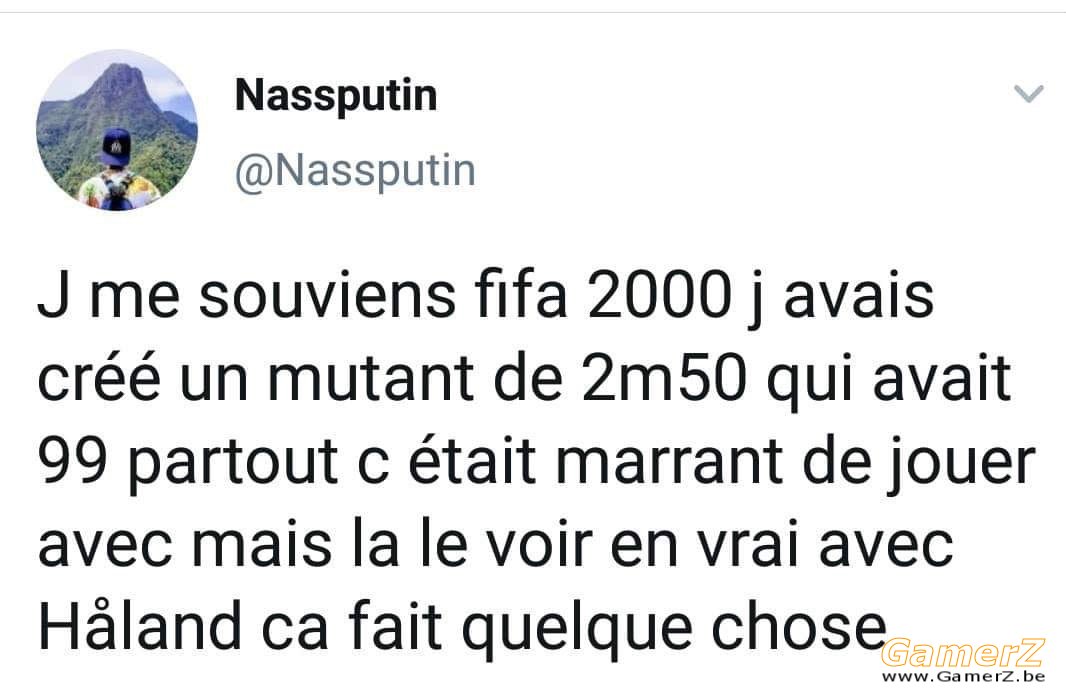Viewport: 1066px width, 692px height.
Task: Click the 2m50 height text
Action: coord(664,379)
